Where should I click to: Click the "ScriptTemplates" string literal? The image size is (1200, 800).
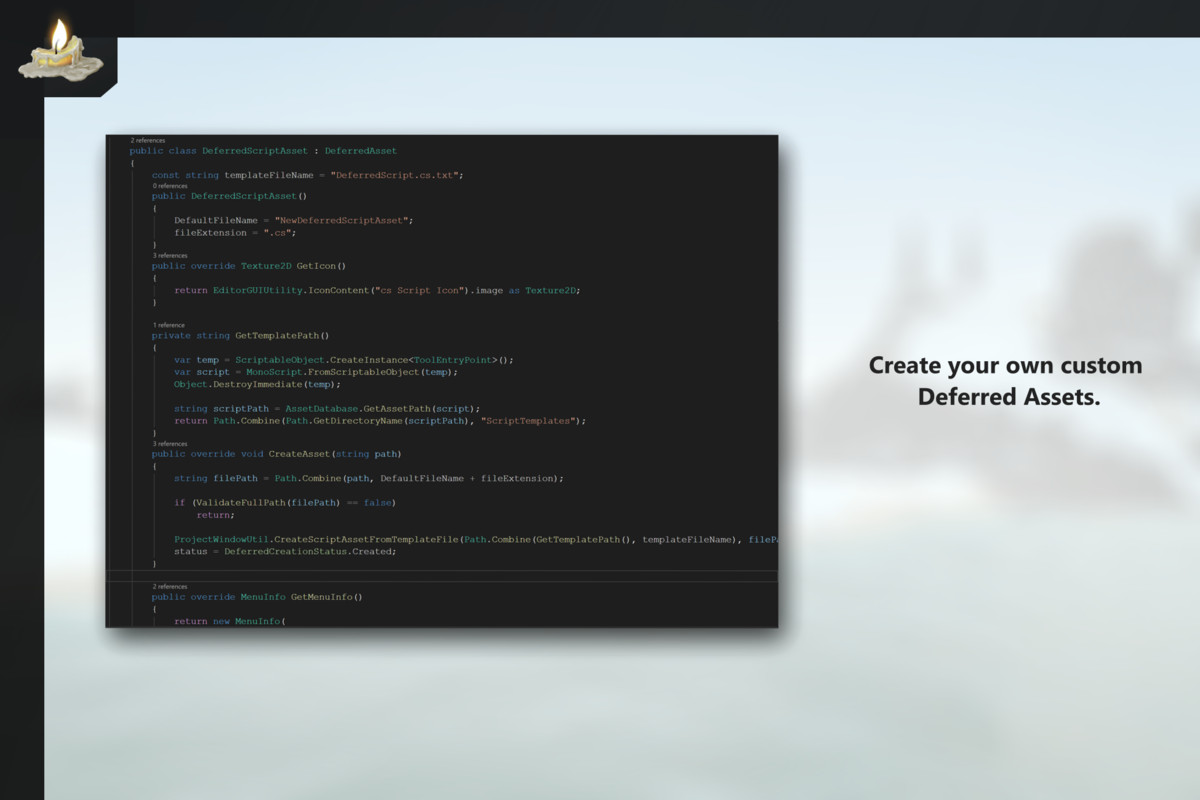click(x=527, y=421)
